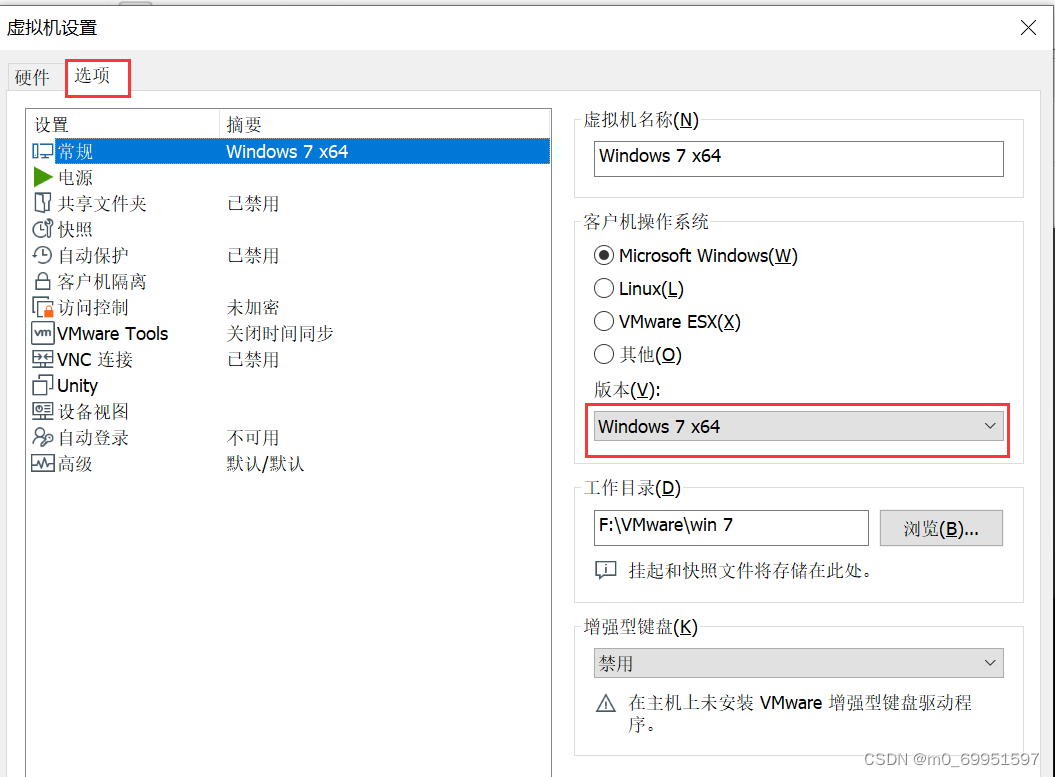Click the VNC 连接 icon
The image size is (1055, 777).
pos(42,359)
